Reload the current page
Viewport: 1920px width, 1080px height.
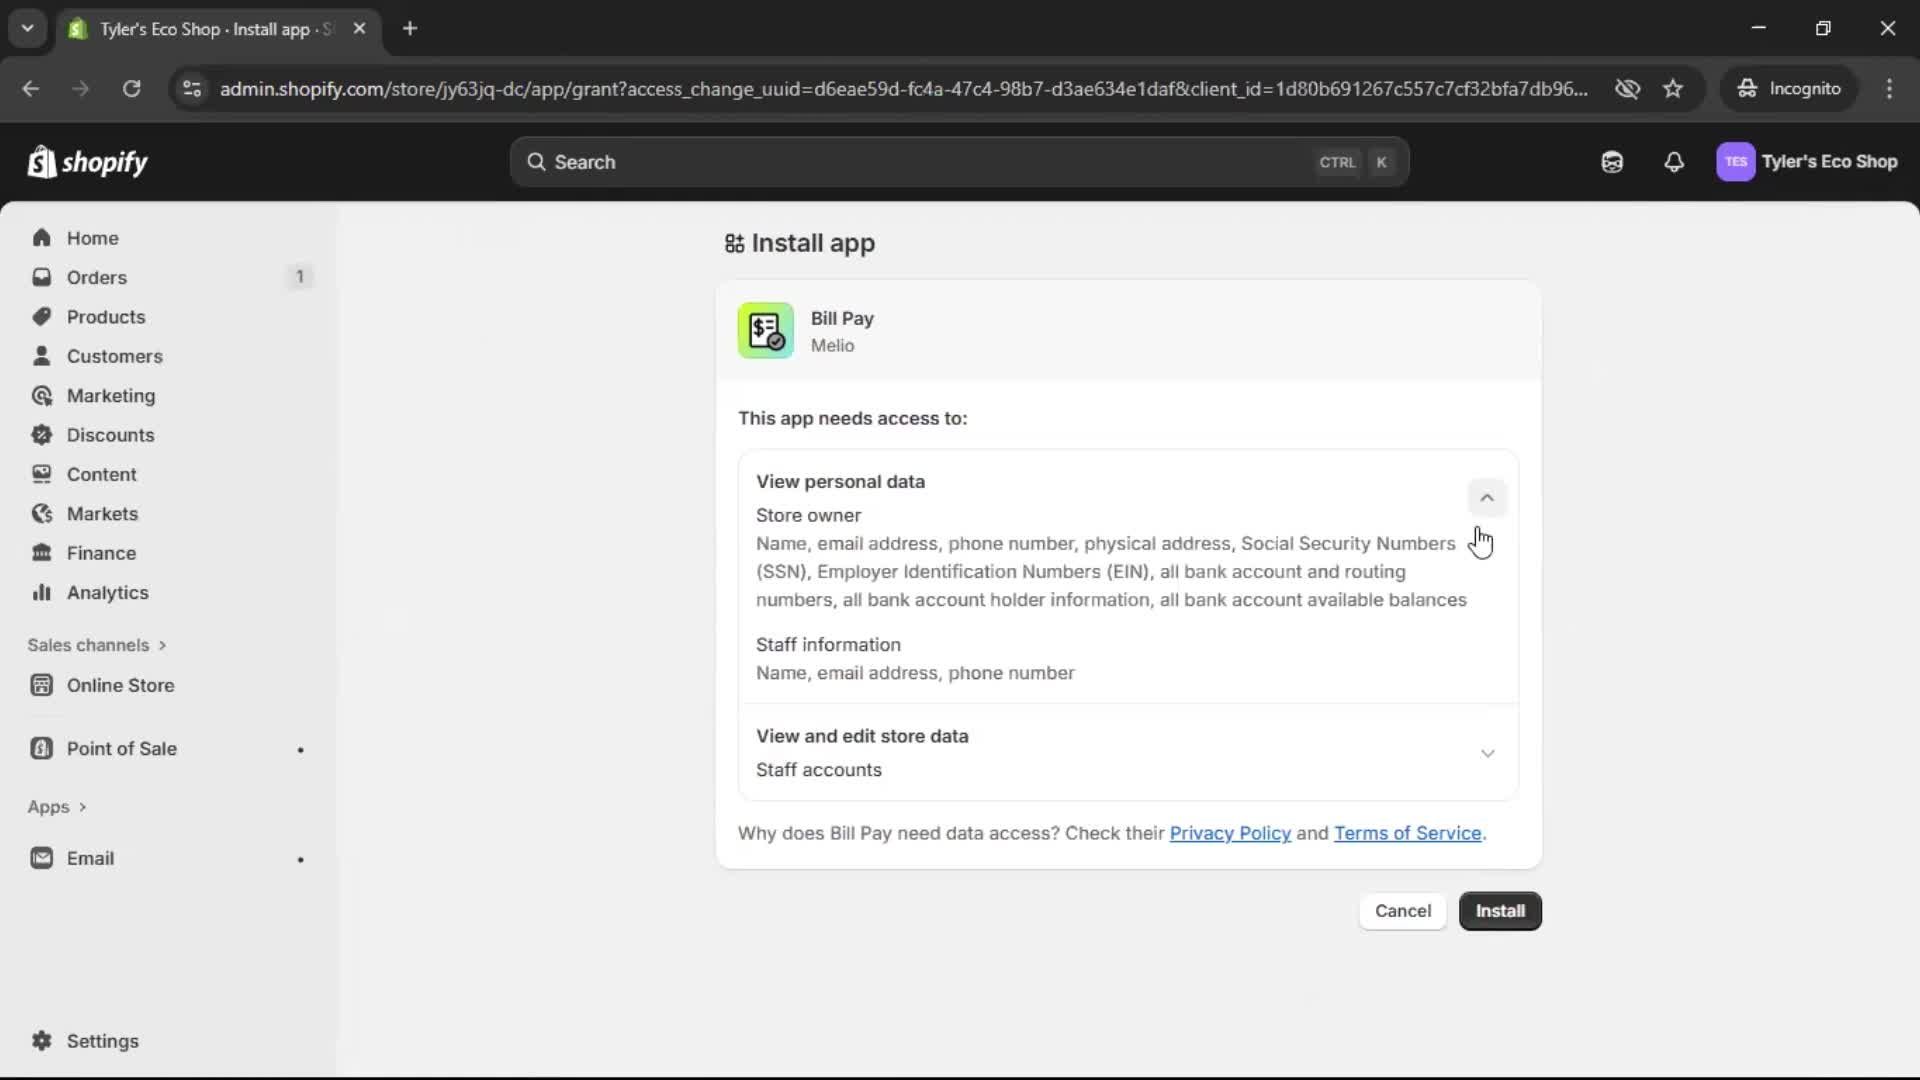131,89
